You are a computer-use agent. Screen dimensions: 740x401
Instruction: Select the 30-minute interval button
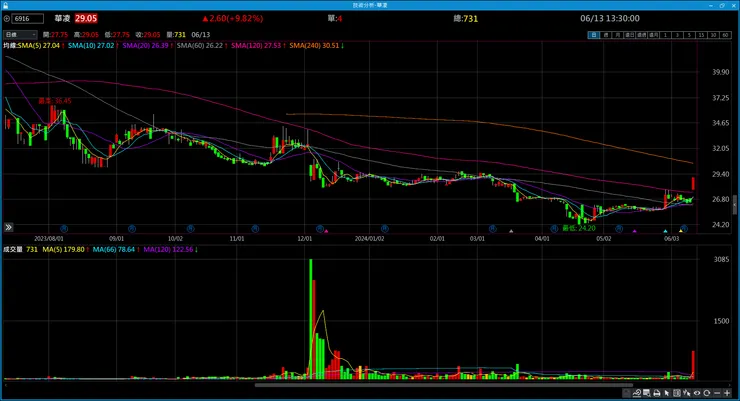coord(713,35)
